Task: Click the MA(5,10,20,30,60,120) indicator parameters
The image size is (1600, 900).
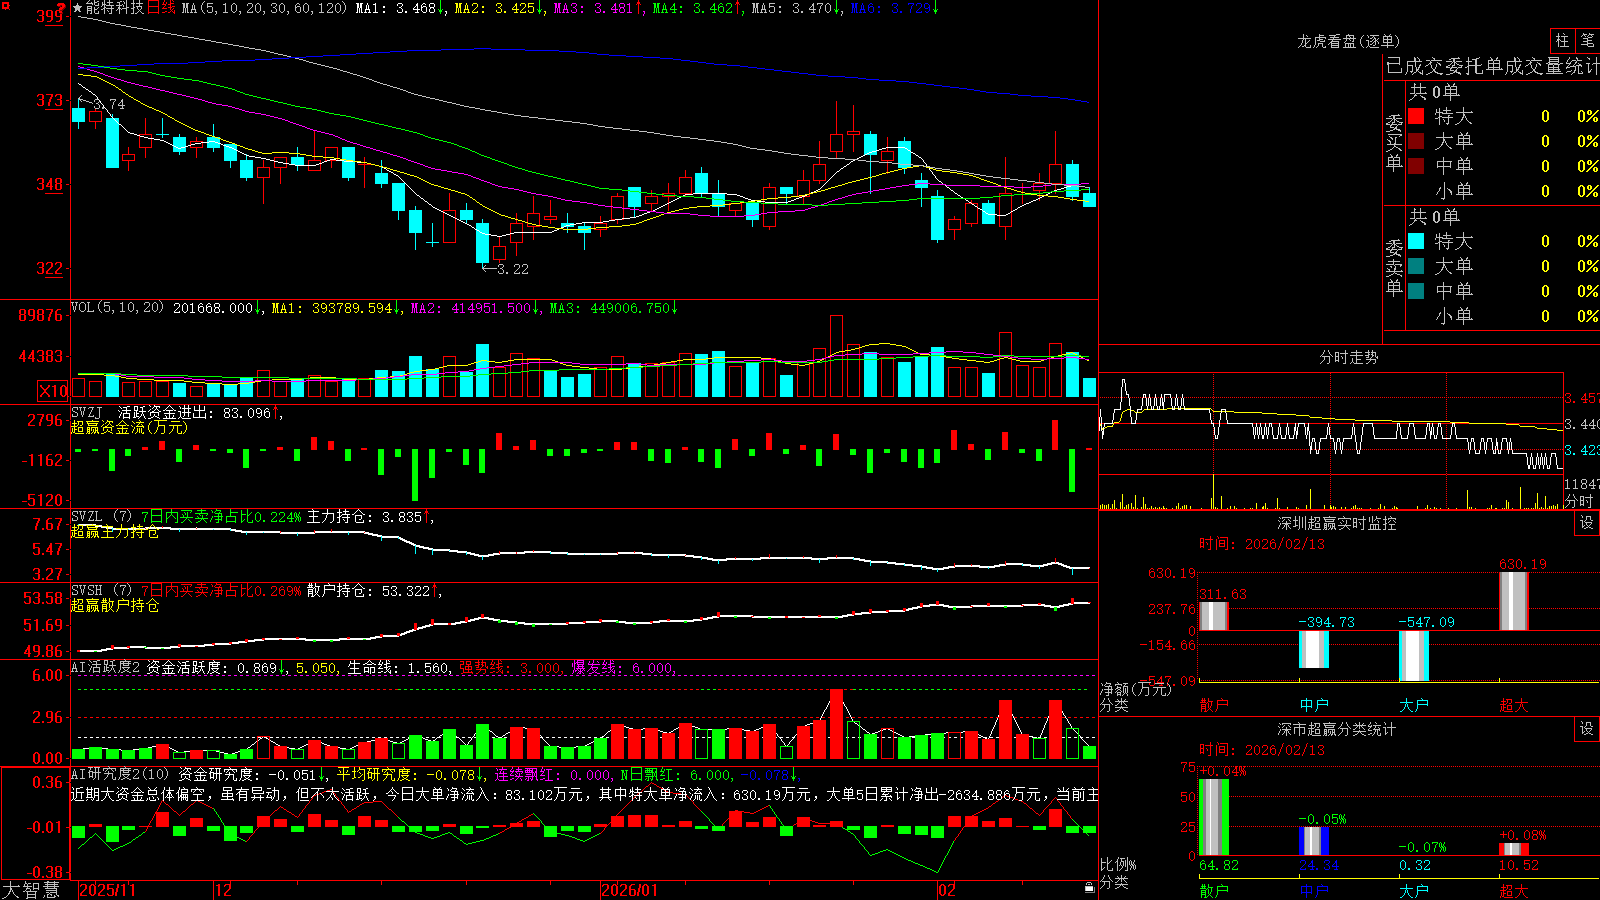Action: (x=264, y=8)
